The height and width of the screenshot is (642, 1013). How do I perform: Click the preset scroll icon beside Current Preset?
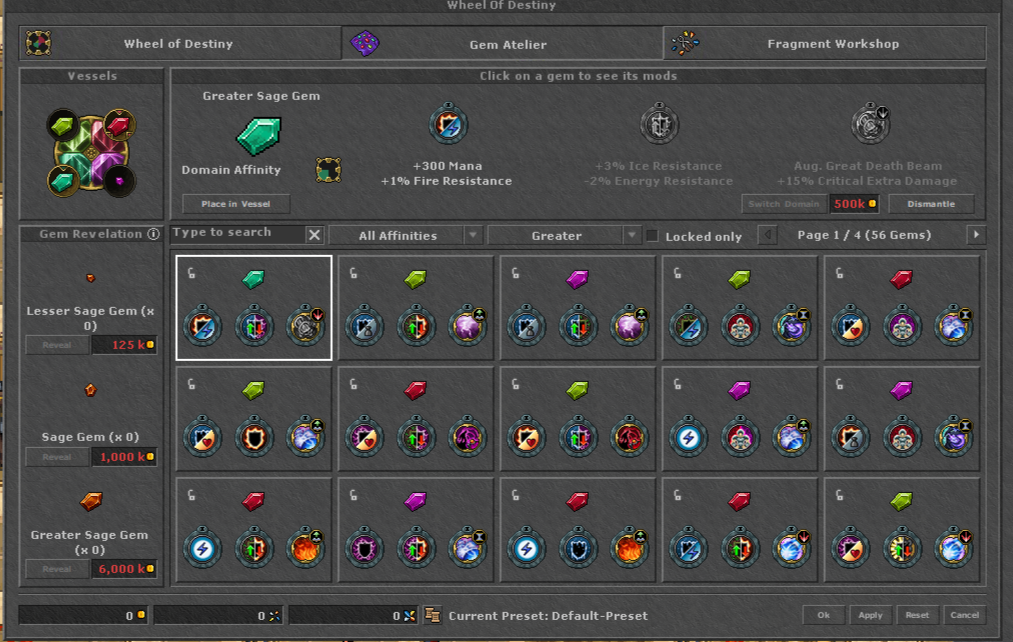tap(433, 615)
